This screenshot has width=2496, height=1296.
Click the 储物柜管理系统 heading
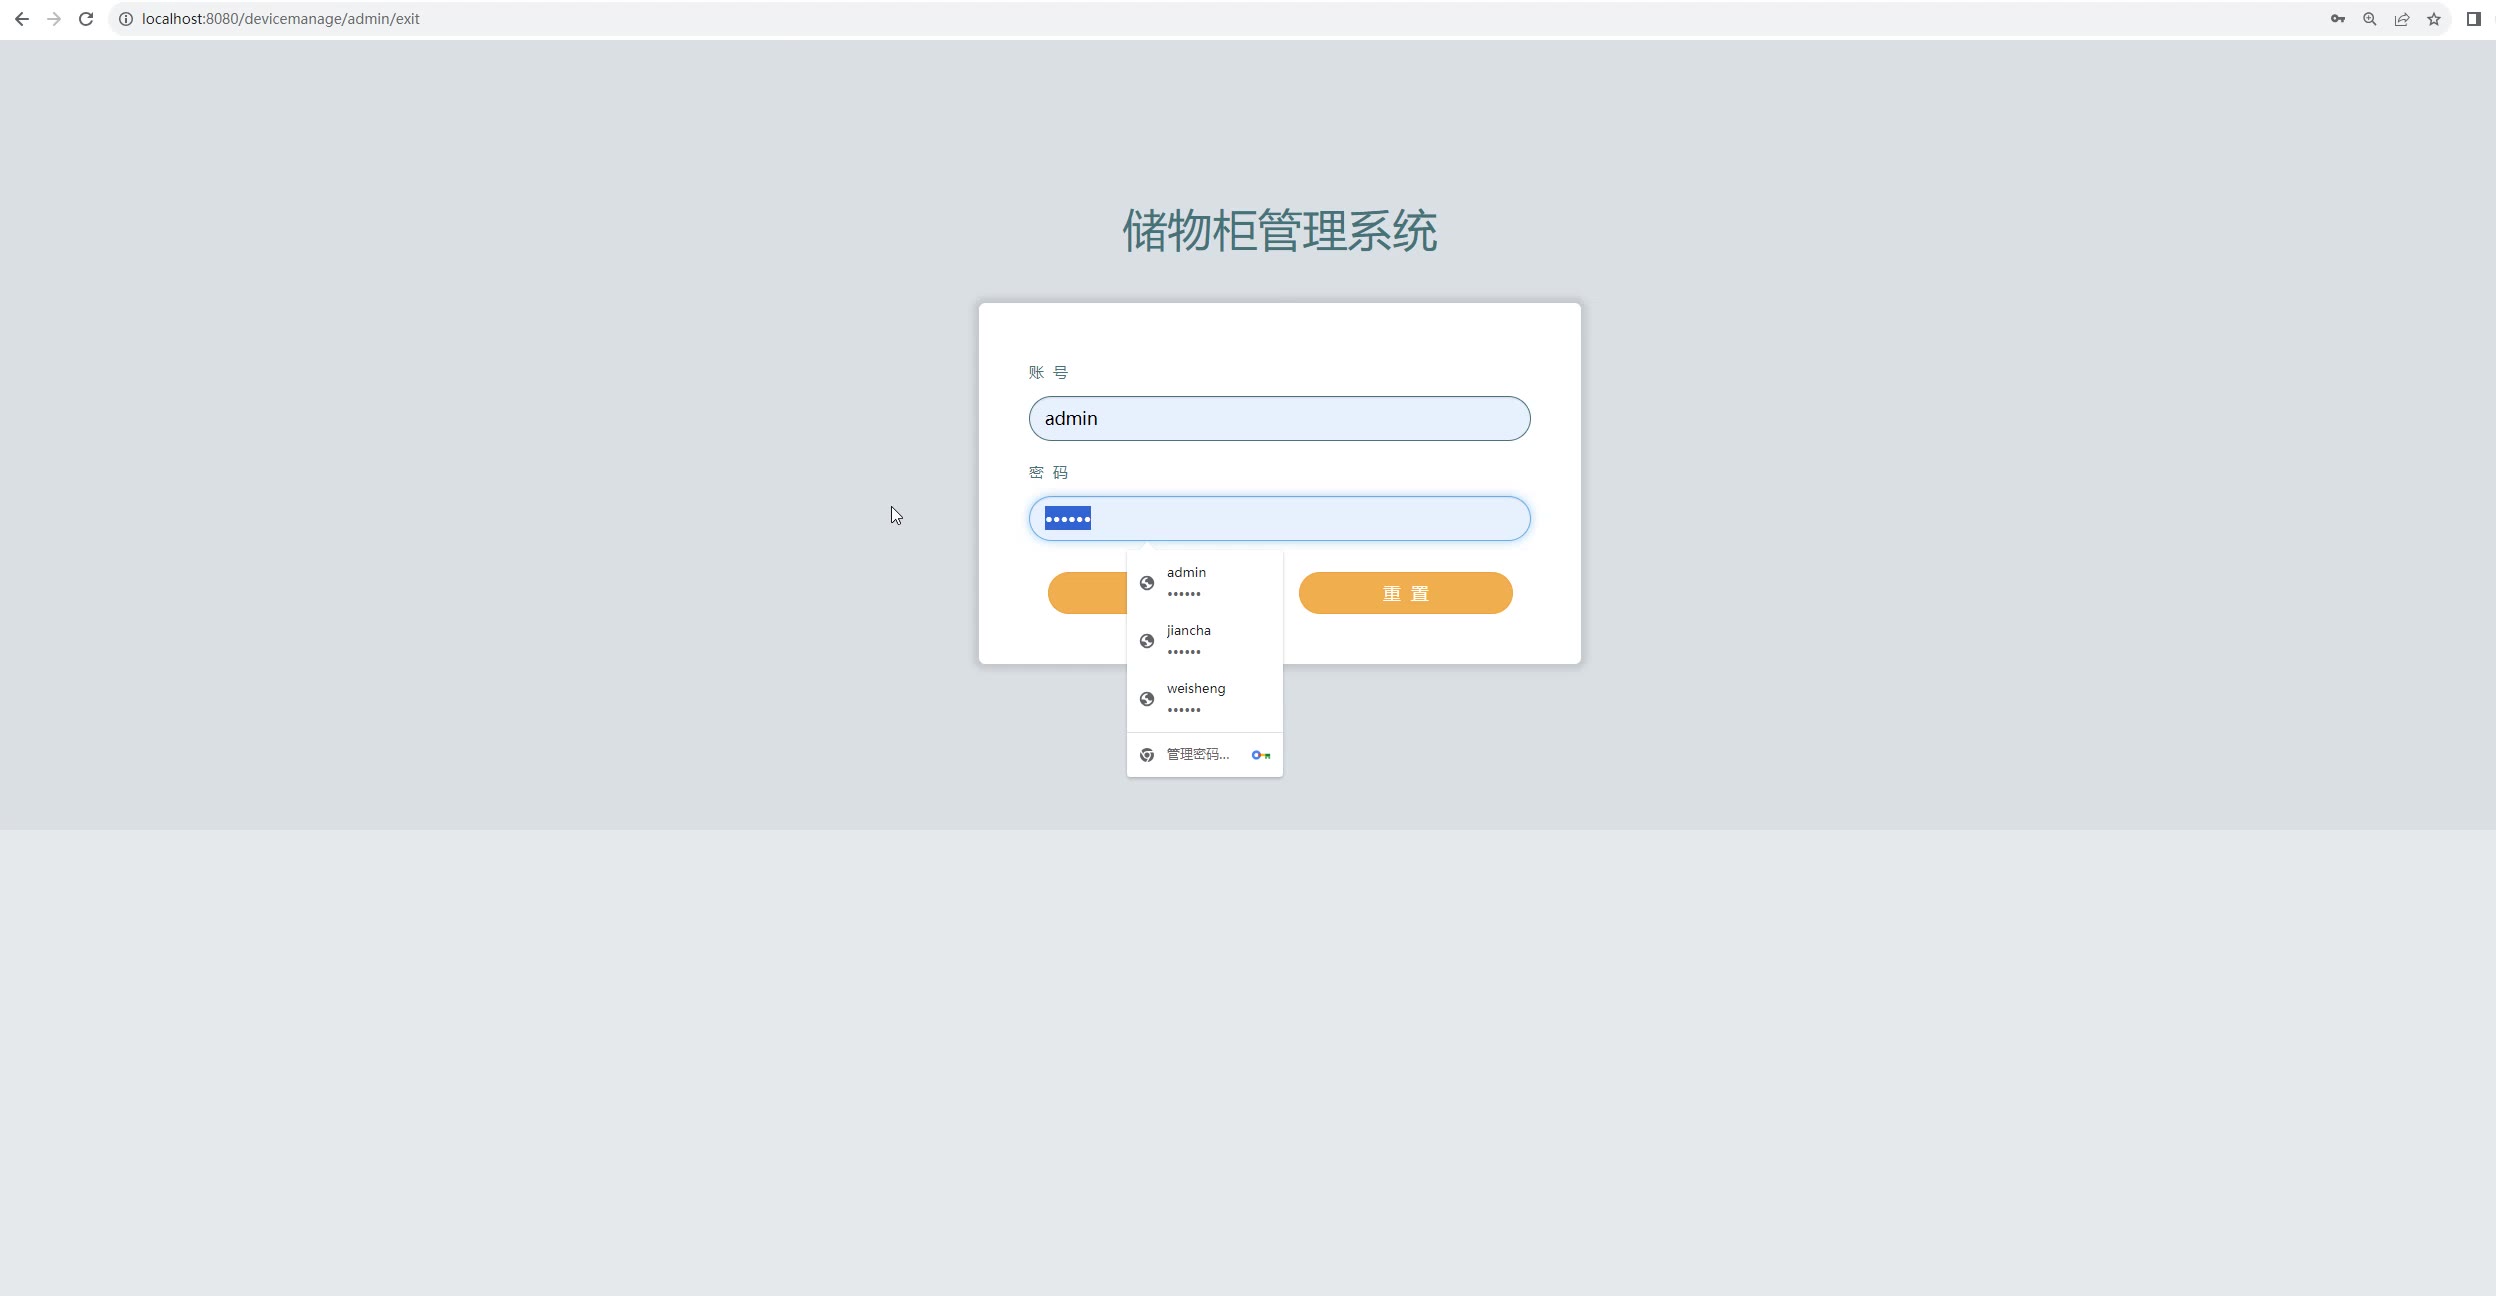pos(1279,231)
